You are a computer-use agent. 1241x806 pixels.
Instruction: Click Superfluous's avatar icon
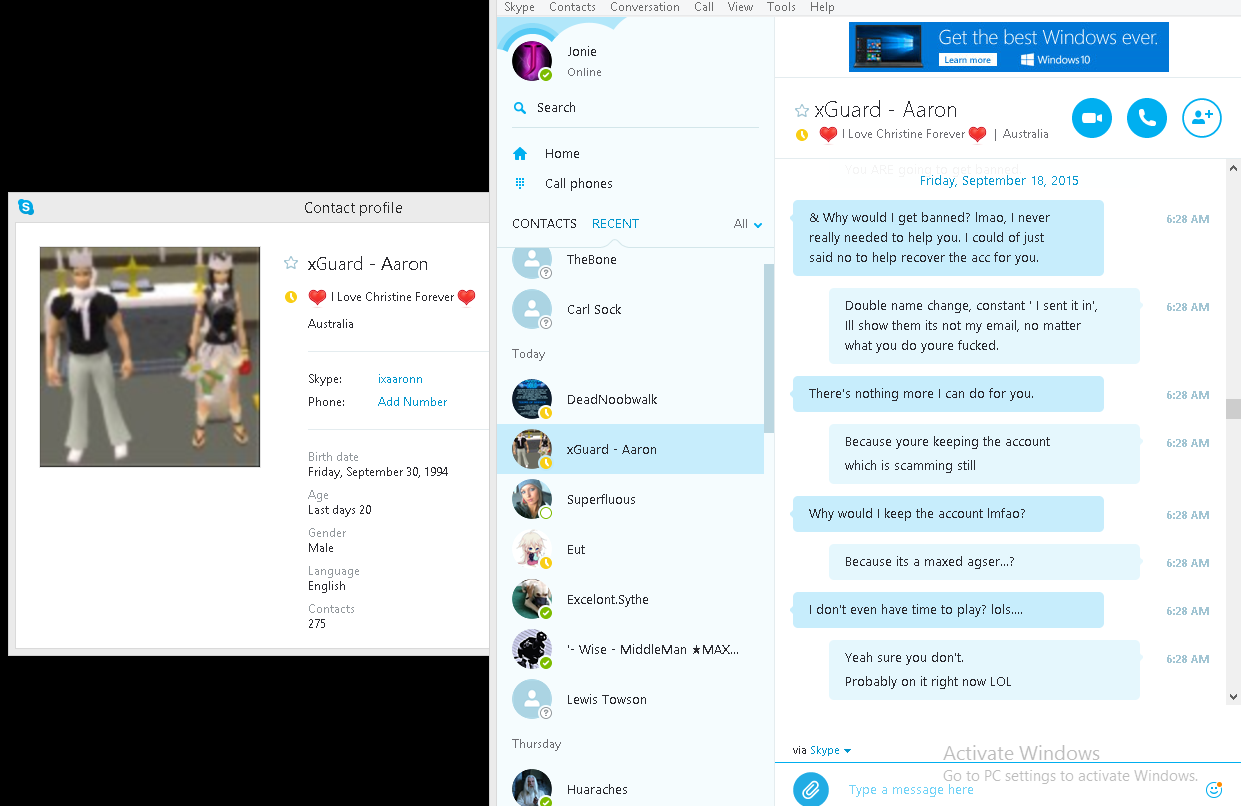pyautogui.click(x=531, y=499)
